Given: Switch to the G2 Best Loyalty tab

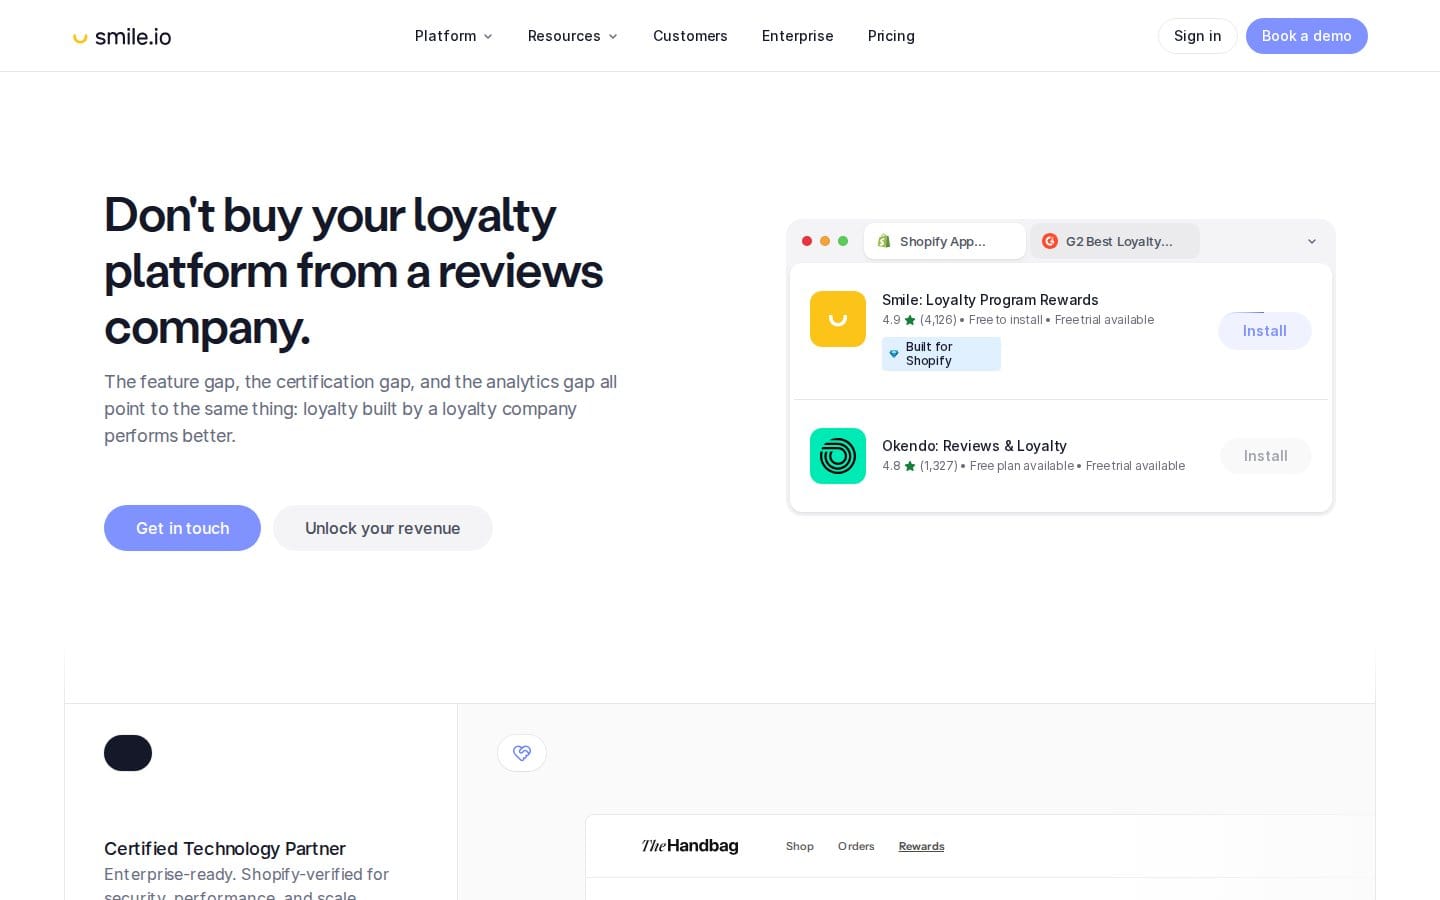Looking at the screenshot, I should click(x=1114, y=241).
